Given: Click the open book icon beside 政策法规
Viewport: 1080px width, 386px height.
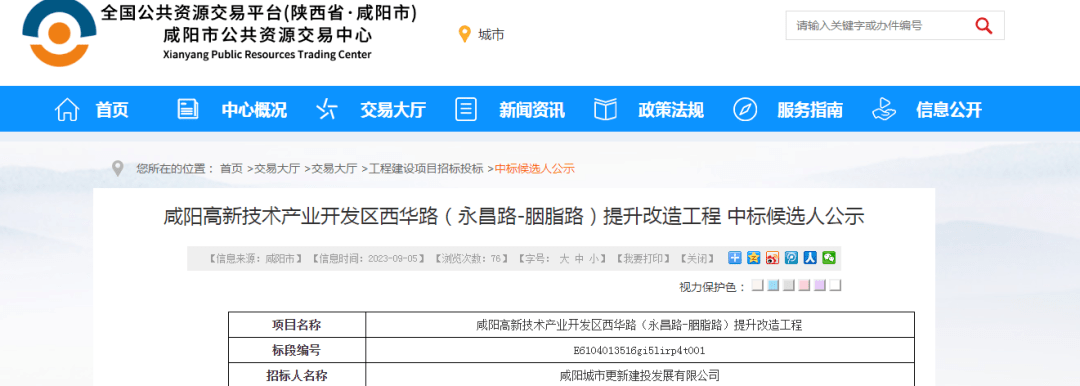Looking at the screenshot, I should coord(605,110).
